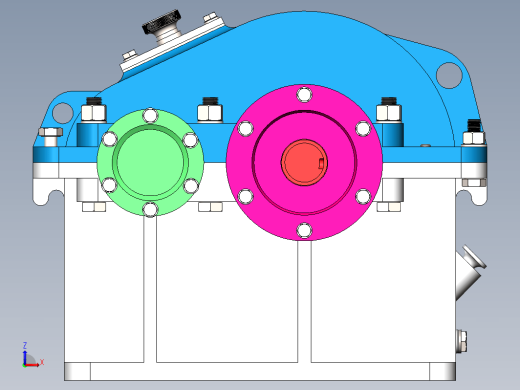This screenshot has height=390, width=520.
Task: Select the vertical rib below the green cover
Action: click(x=150, y=289)
